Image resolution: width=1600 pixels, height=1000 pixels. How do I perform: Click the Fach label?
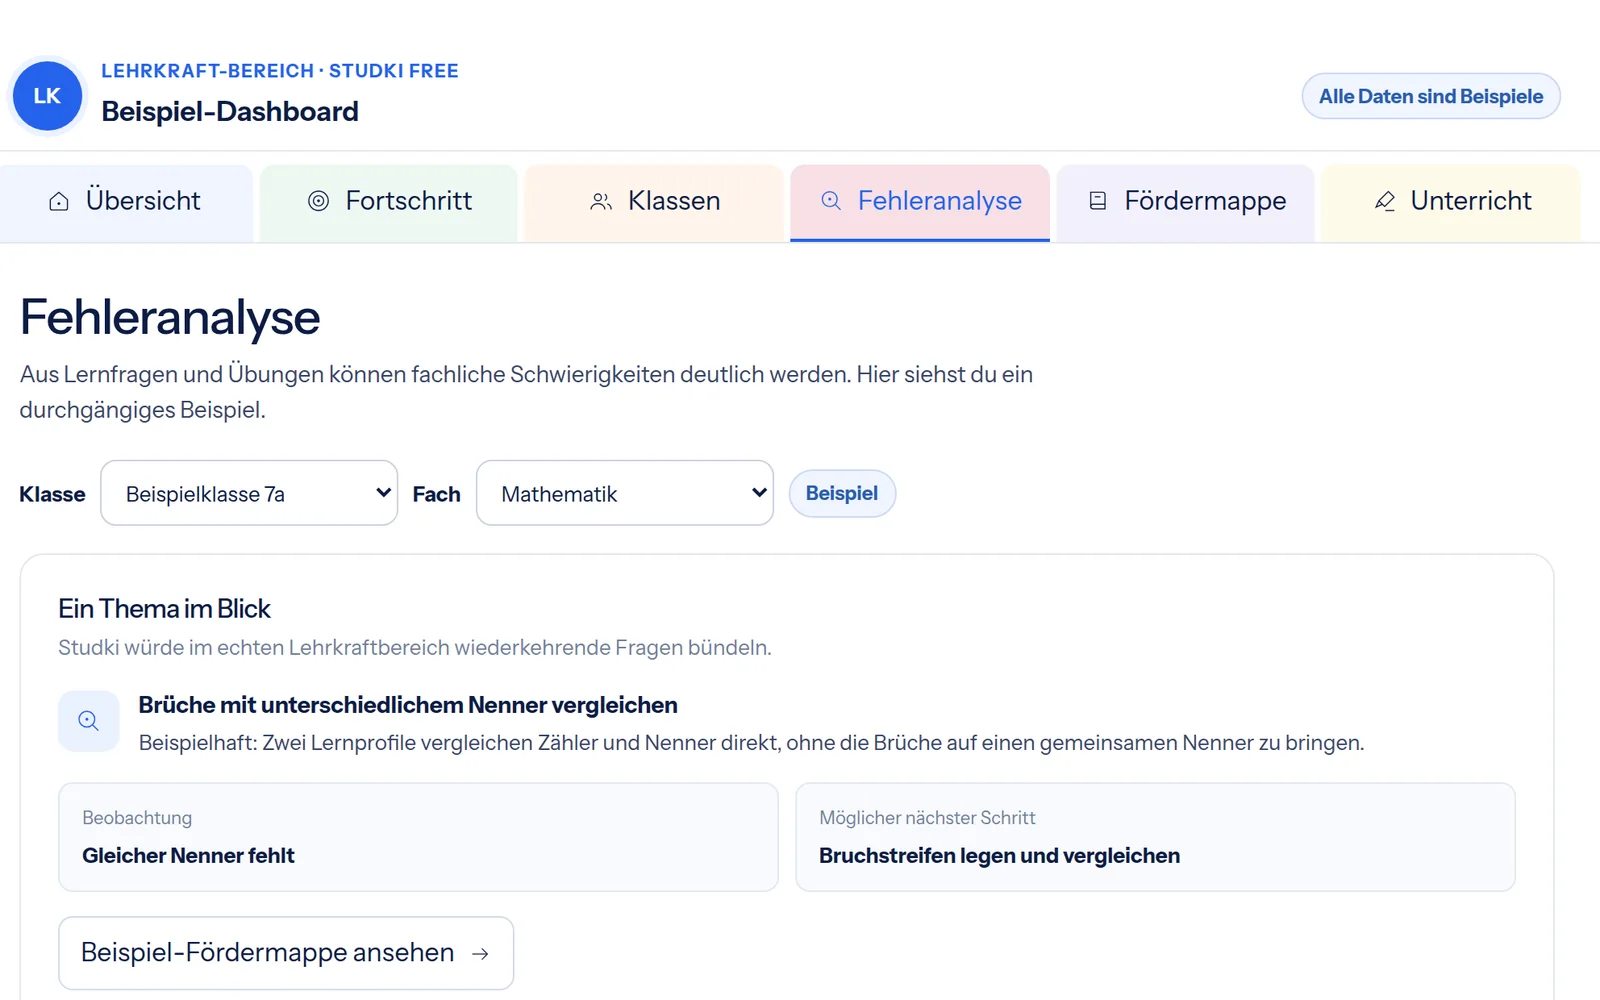[437, 494]
